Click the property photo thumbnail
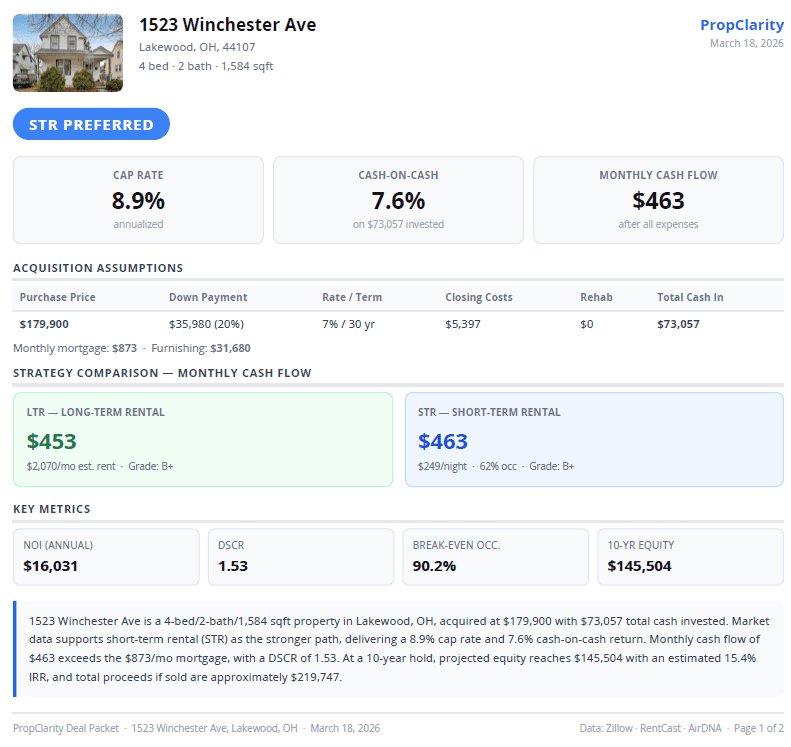Viewport: 791px width, 747px height. (67, 53)
